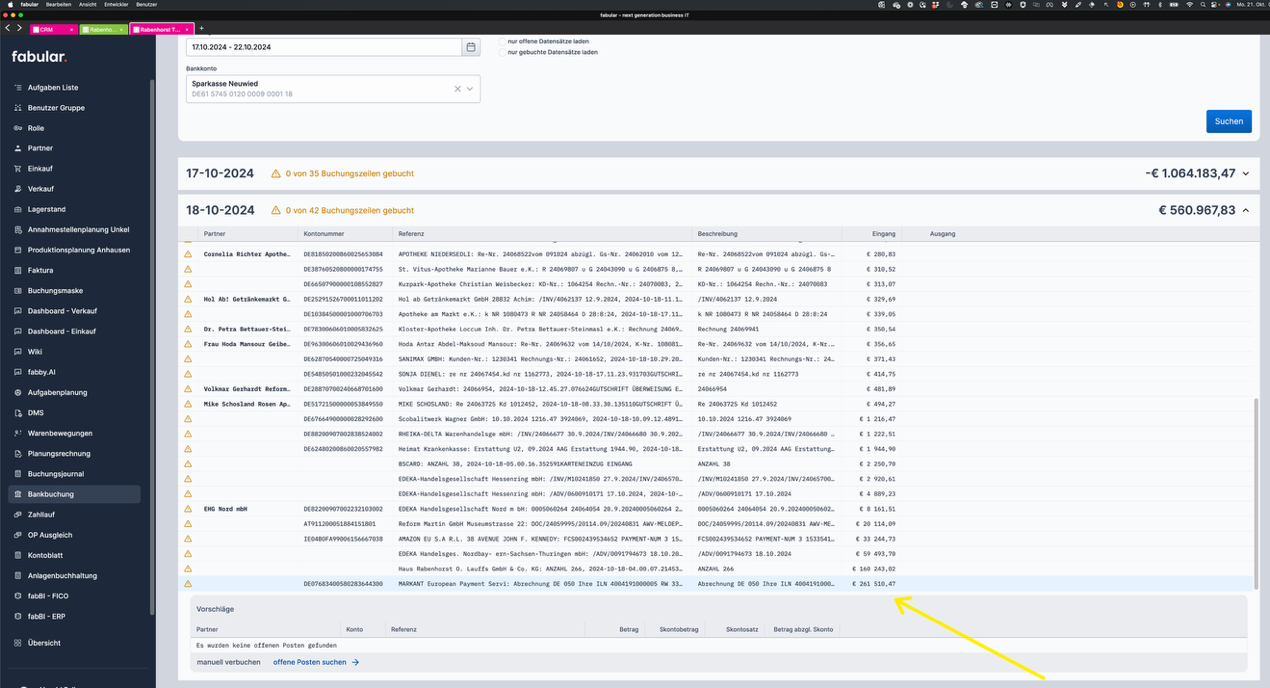Open the calendar icon in the date field

click(x=469, y=46)
